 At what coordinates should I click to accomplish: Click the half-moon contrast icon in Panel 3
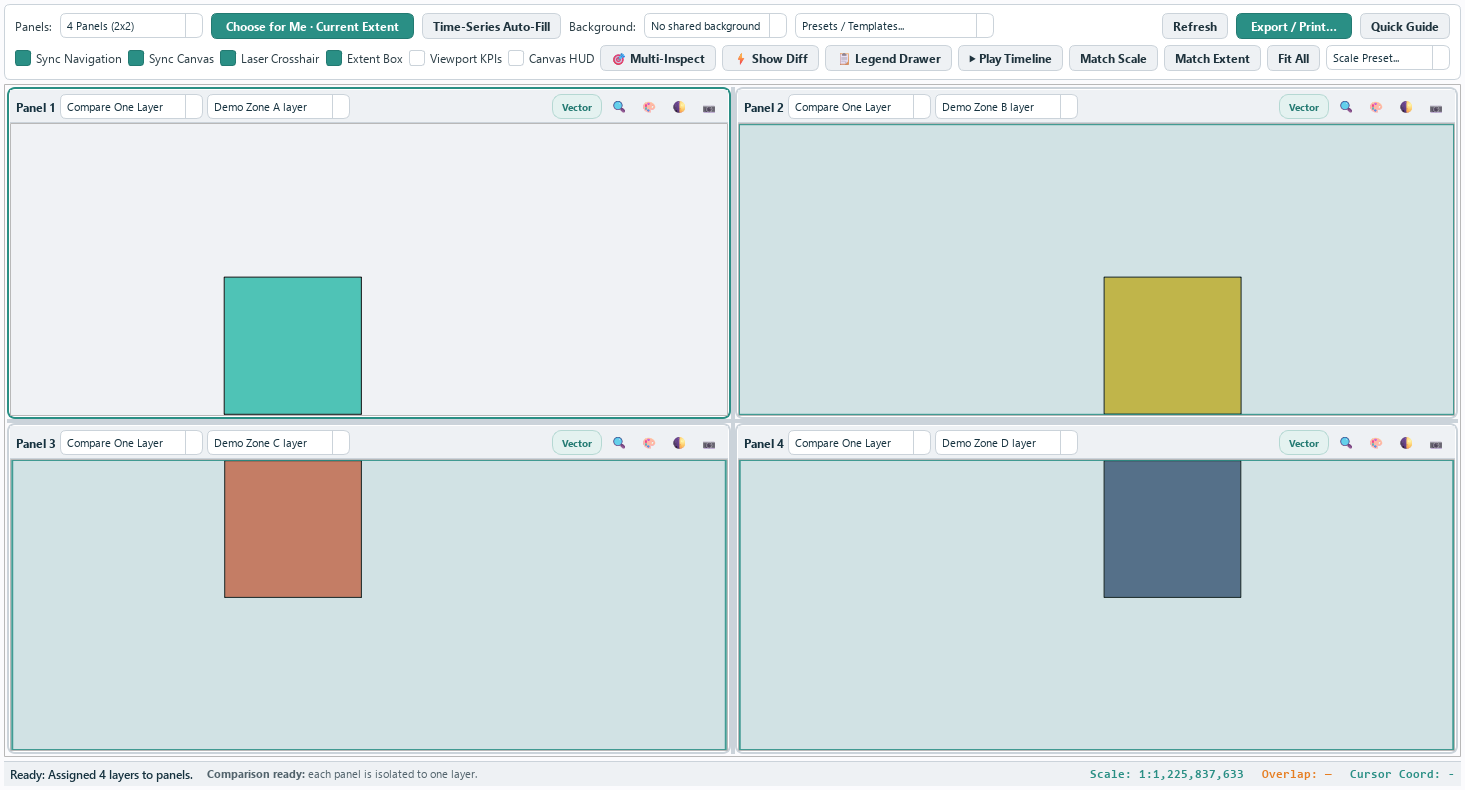(679, 443)
